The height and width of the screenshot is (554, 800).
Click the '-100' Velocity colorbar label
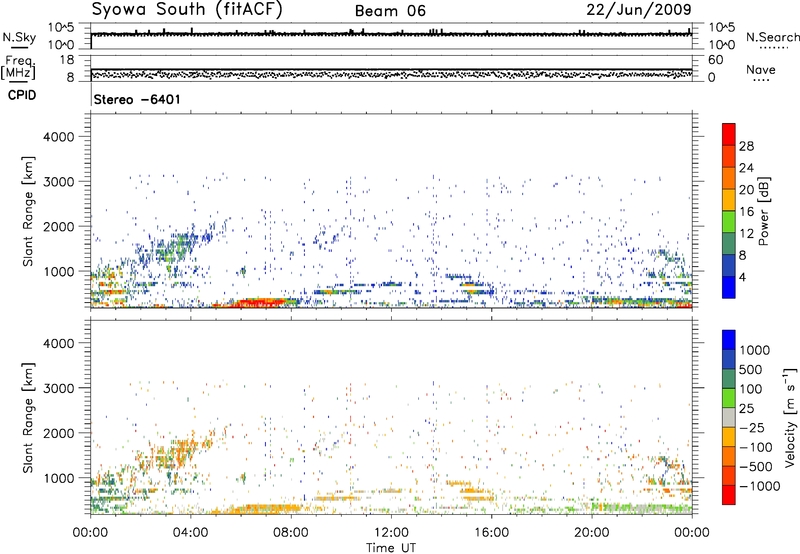[x=756, y=447]
